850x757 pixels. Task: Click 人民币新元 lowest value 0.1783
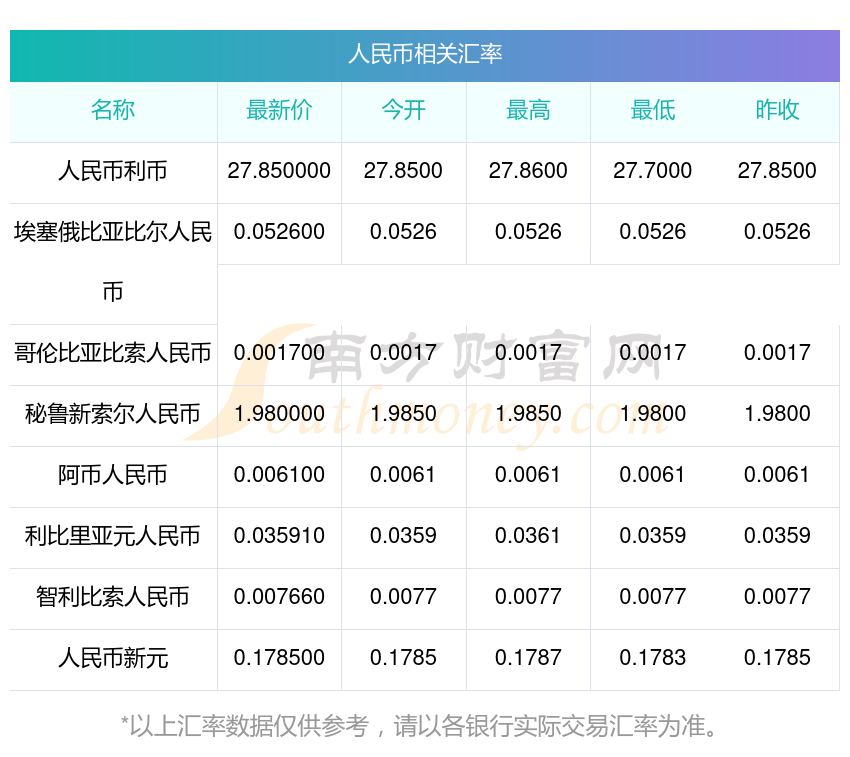[653, 658]
